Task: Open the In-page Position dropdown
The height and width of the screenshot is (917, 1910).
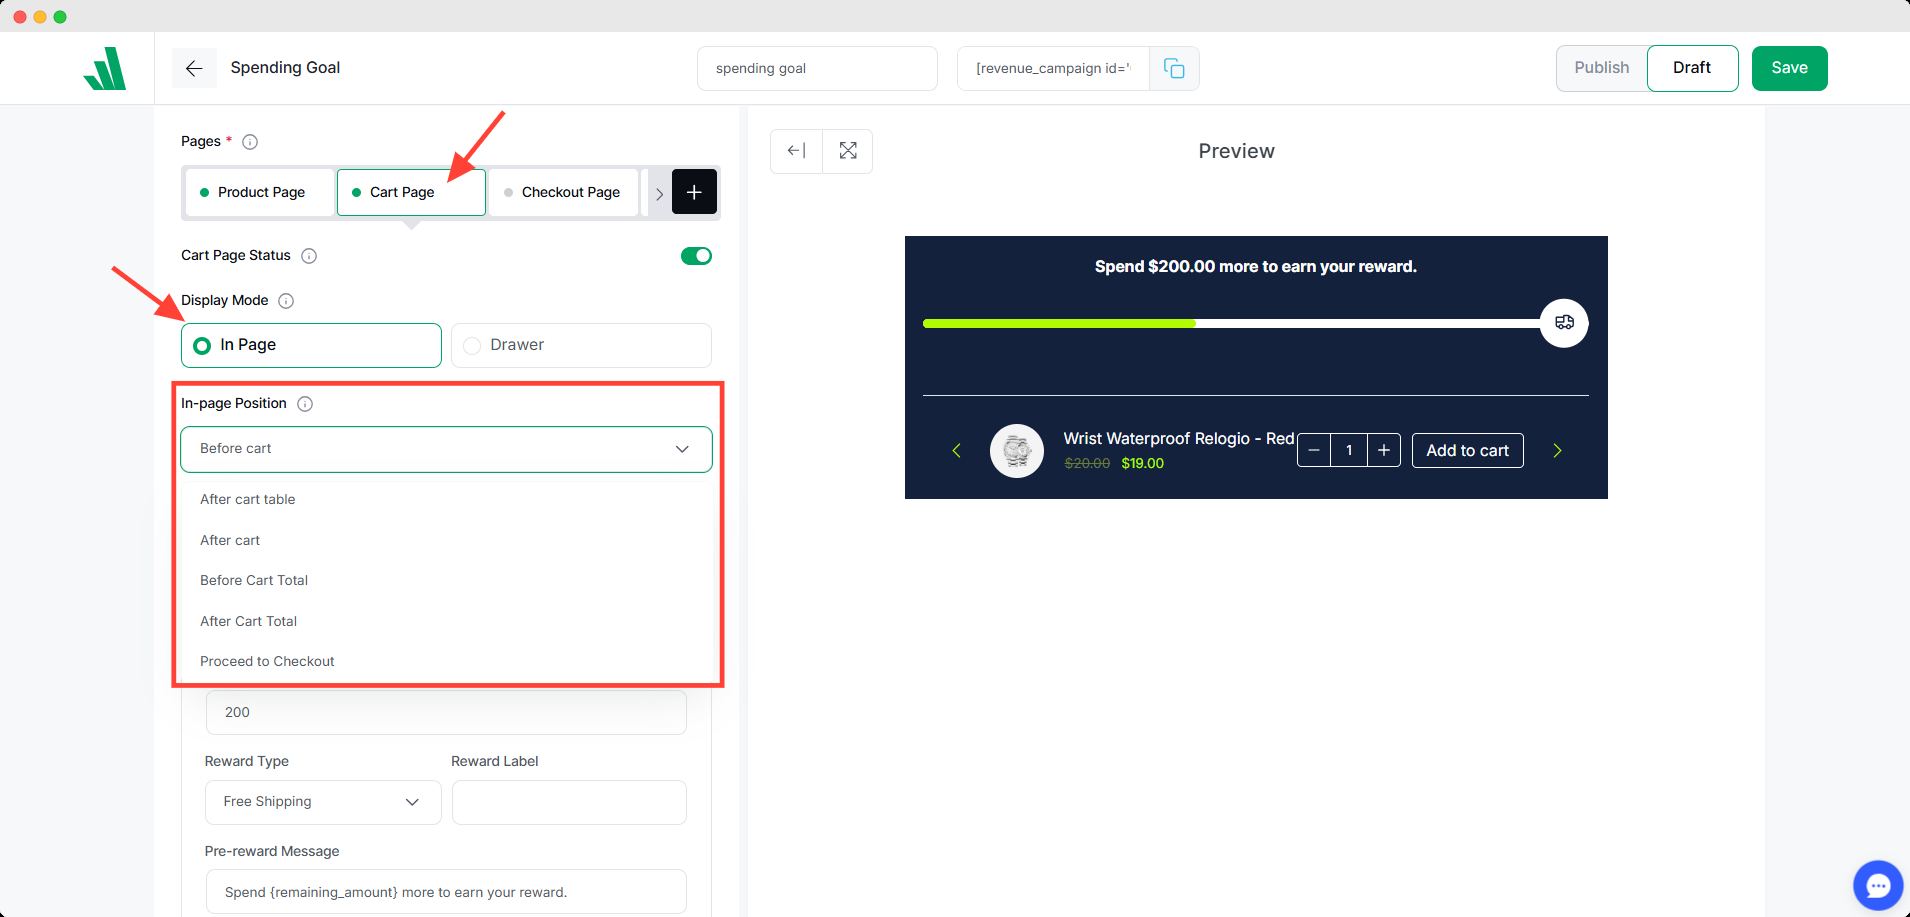Action: coord(446,449)
